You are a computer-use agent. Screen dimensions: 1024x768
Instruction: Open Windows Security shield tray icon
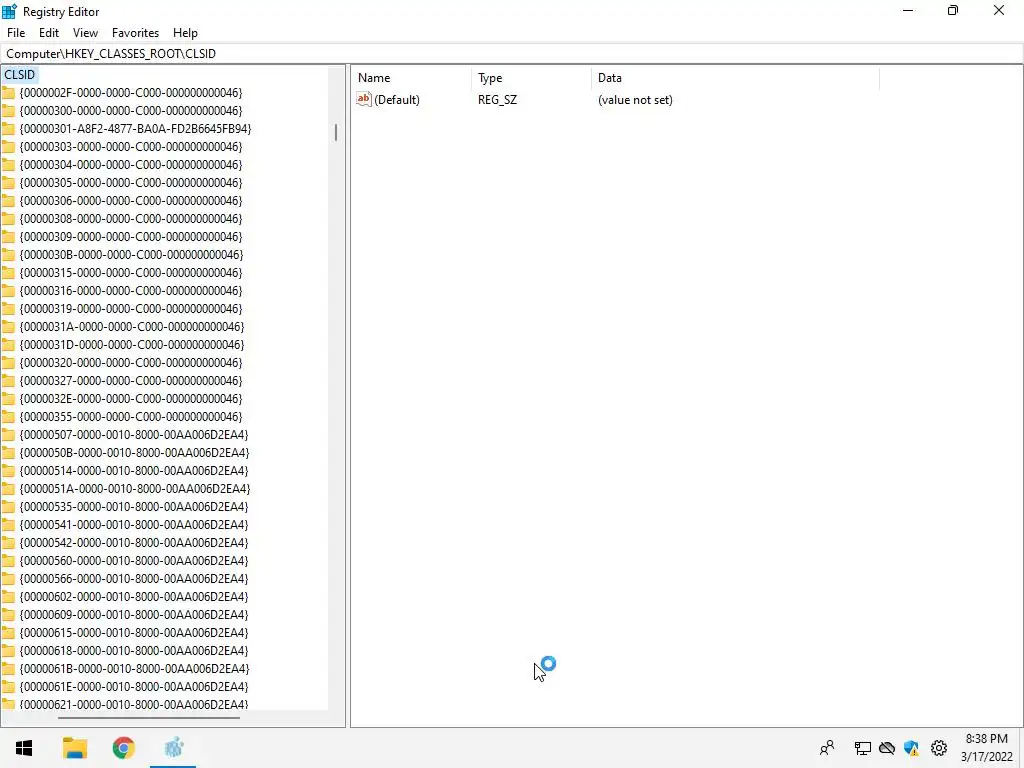[x=912, y=748]
